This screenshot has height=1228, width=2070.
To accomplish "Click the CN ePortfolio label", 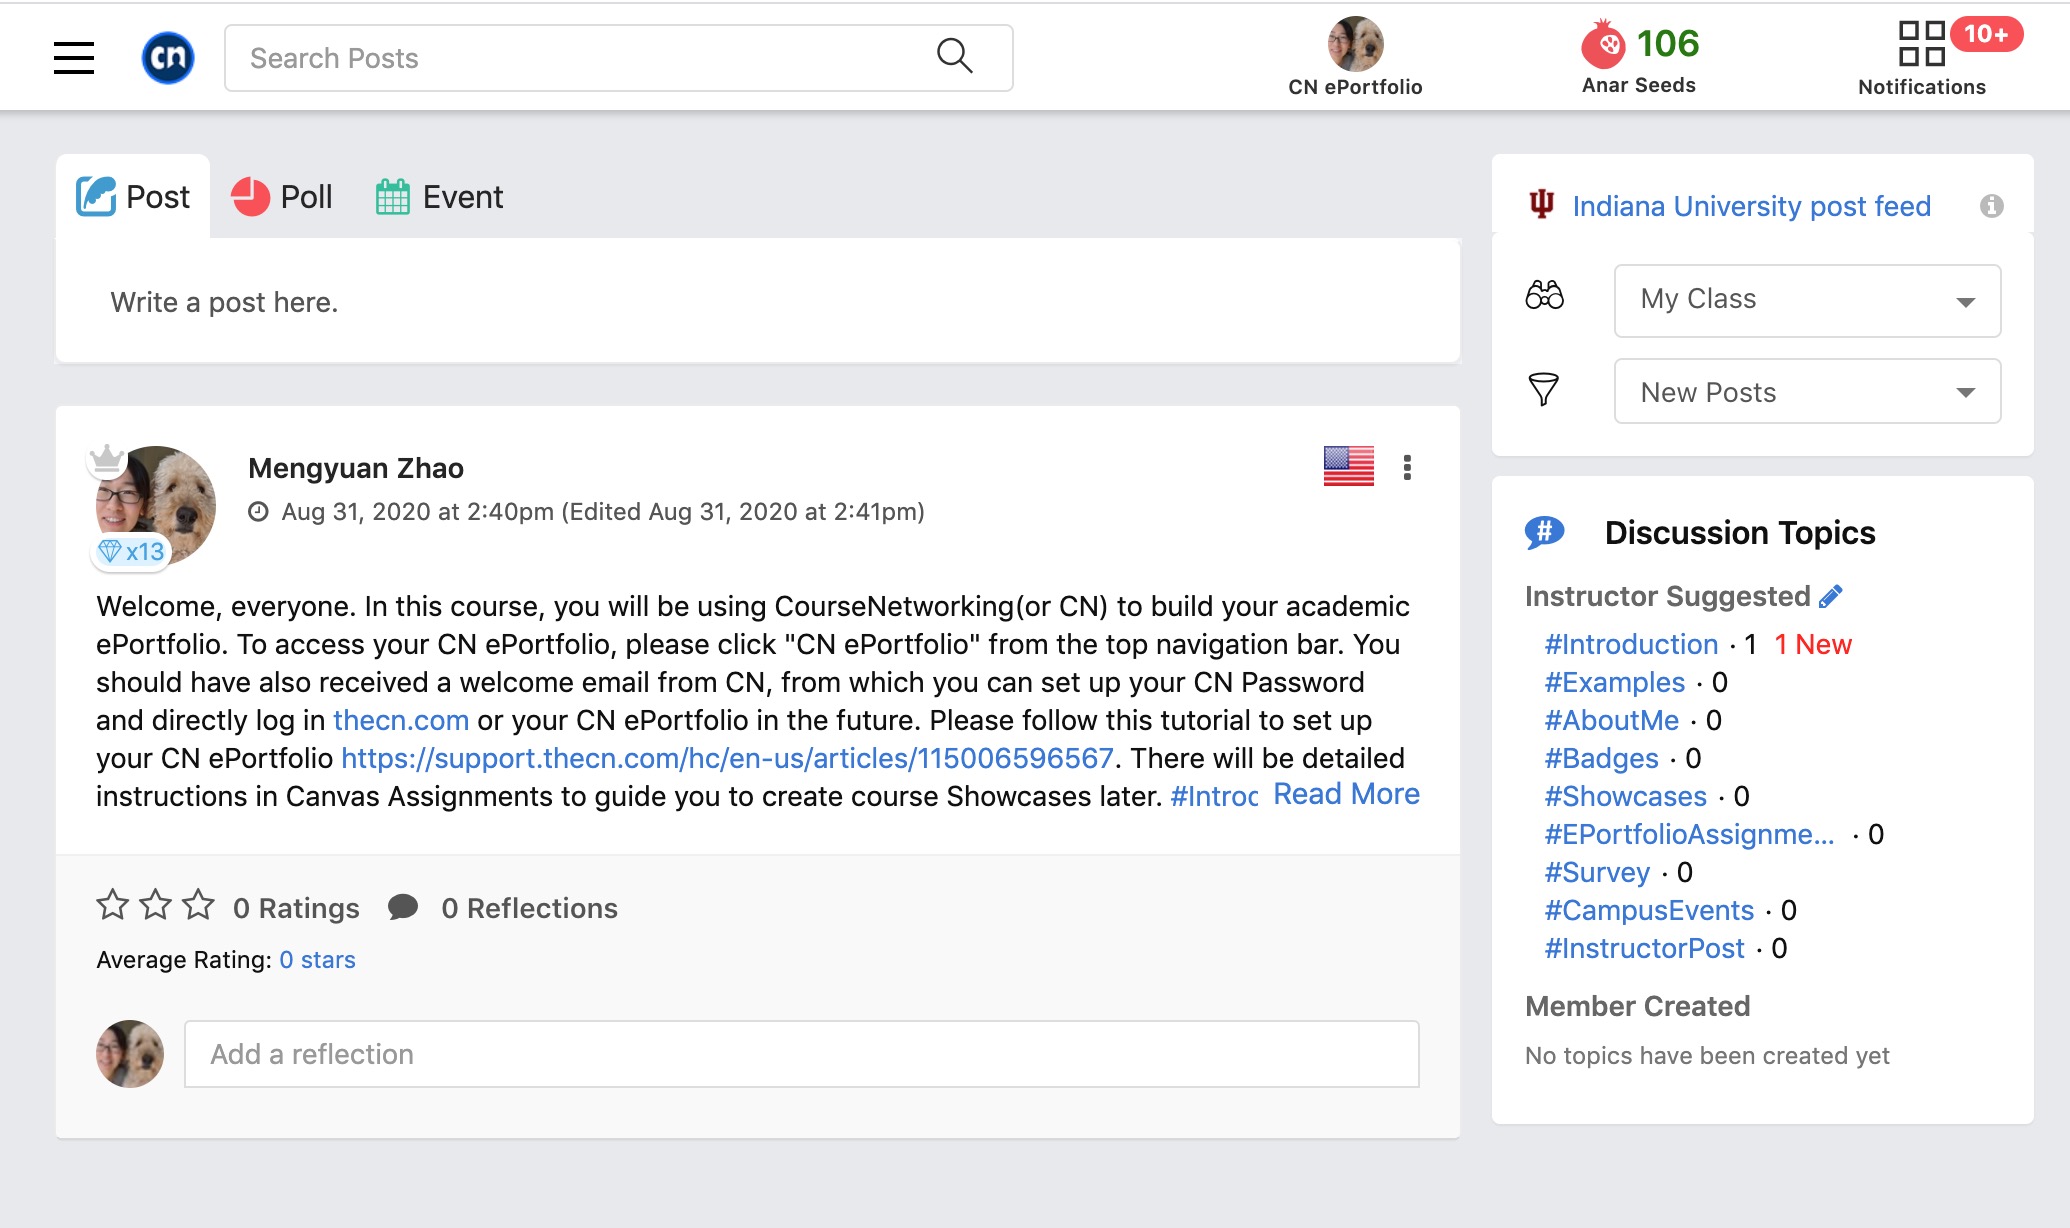I will 1355,87.
